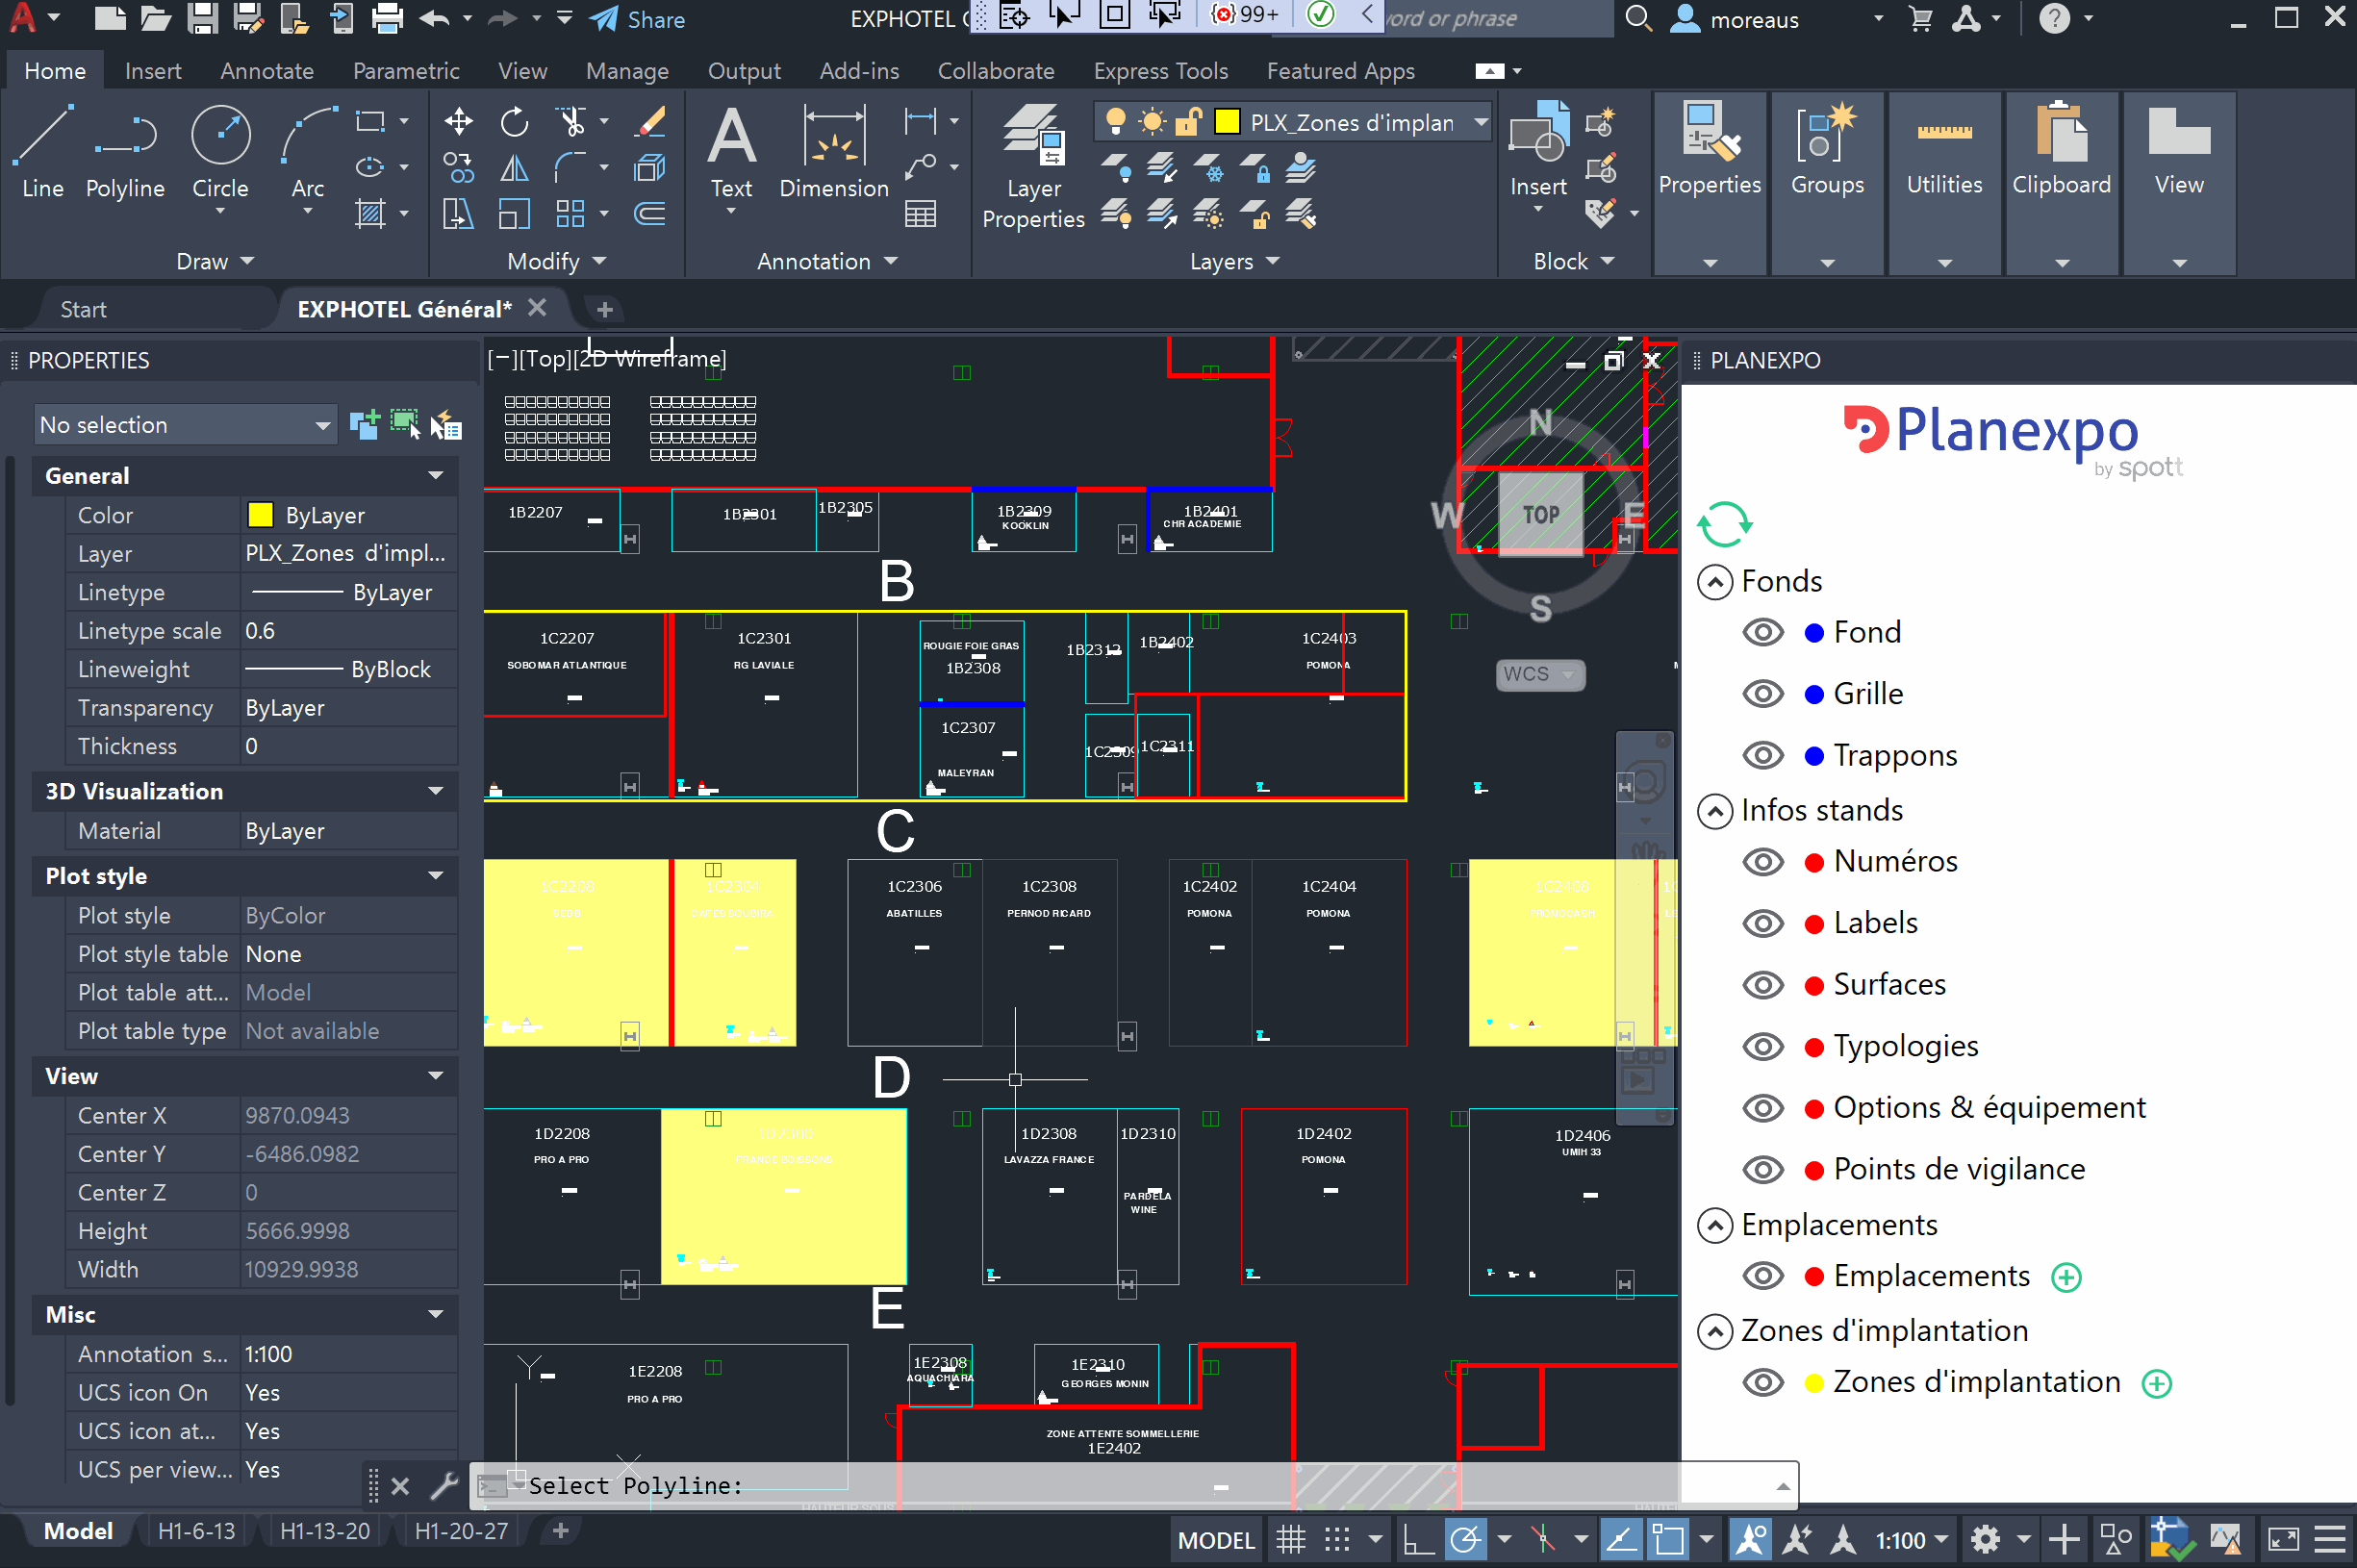Click the Copy tool in Modify
The height and width of the screenshot is (1568, 2357).
(458, 168)
